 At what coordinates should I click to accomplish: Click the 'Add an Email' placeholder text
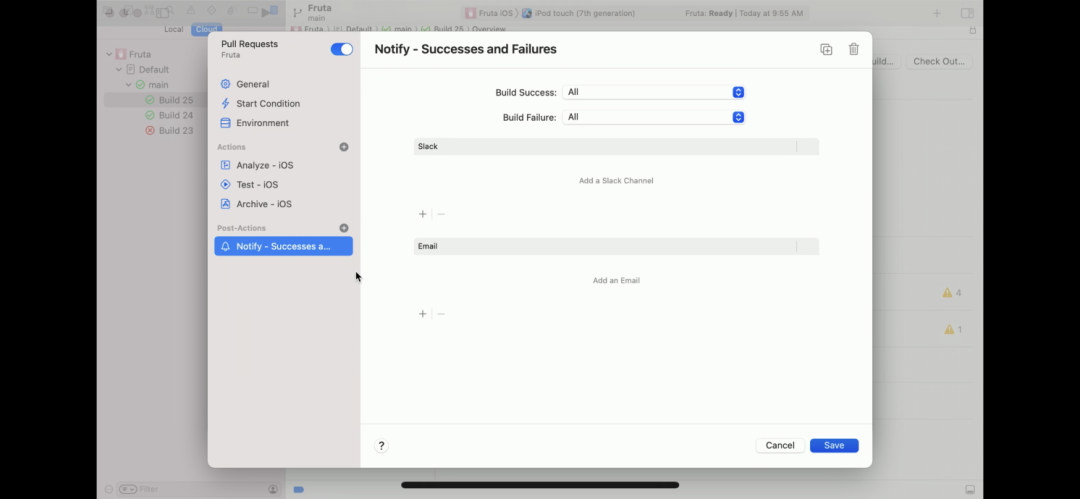616,281
